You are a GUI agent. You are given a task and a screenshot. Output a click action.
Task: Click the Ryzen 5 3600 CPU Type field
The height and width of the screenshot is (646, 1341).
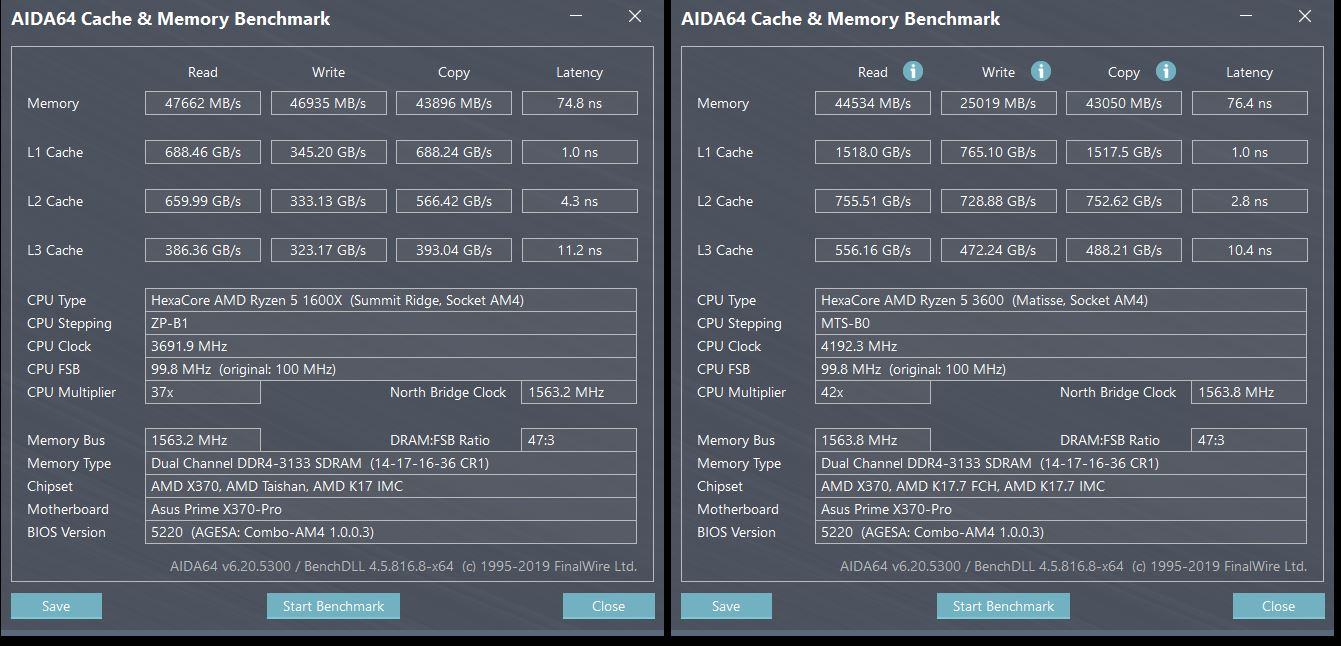pos(1061,300)
